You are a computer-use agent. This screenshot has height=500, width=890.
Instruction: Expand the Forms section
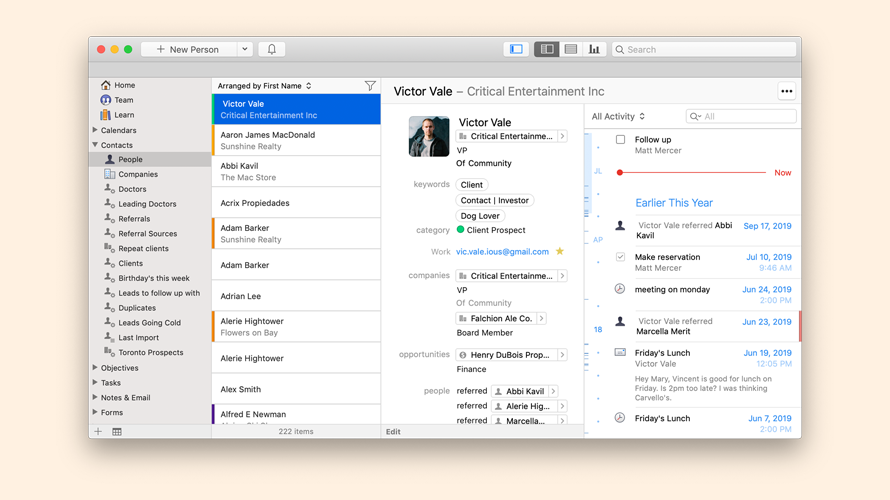95,412
